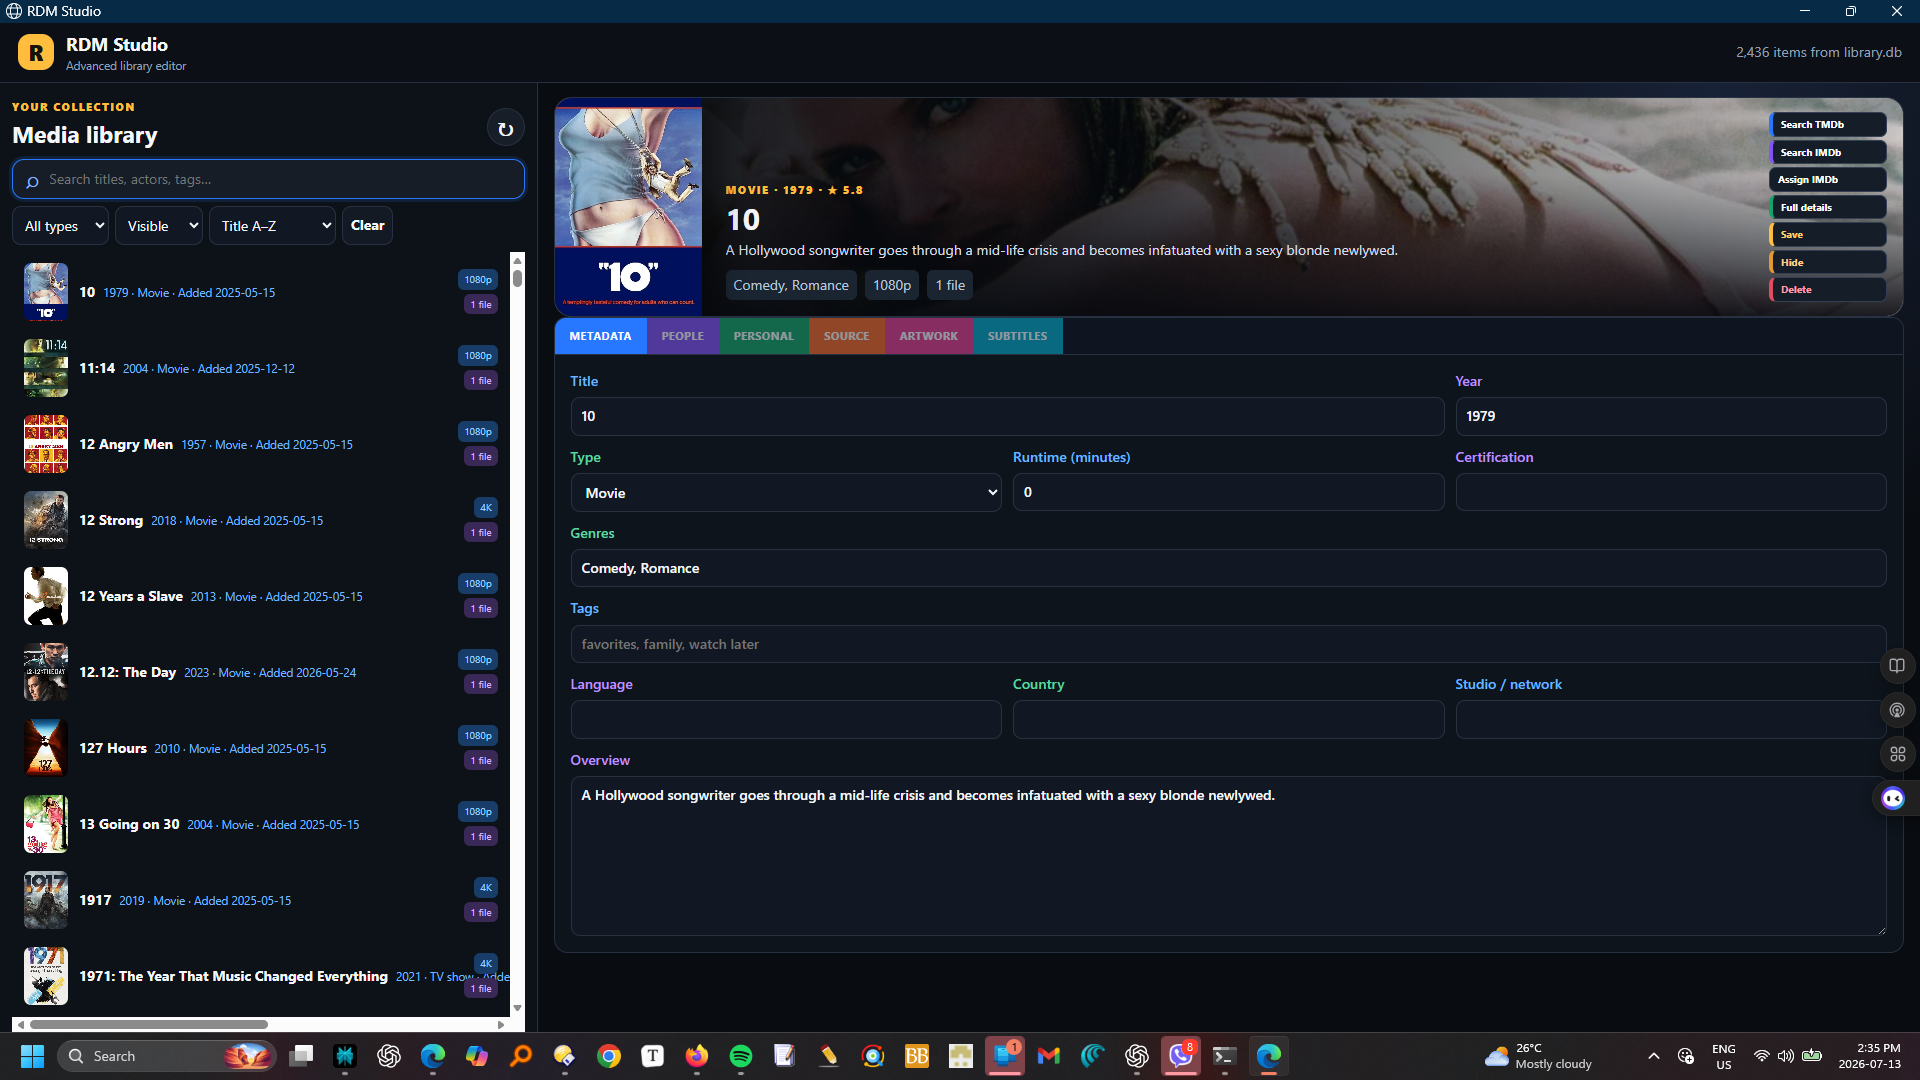Click the BB app icon on taskbar

[917, 1056]
